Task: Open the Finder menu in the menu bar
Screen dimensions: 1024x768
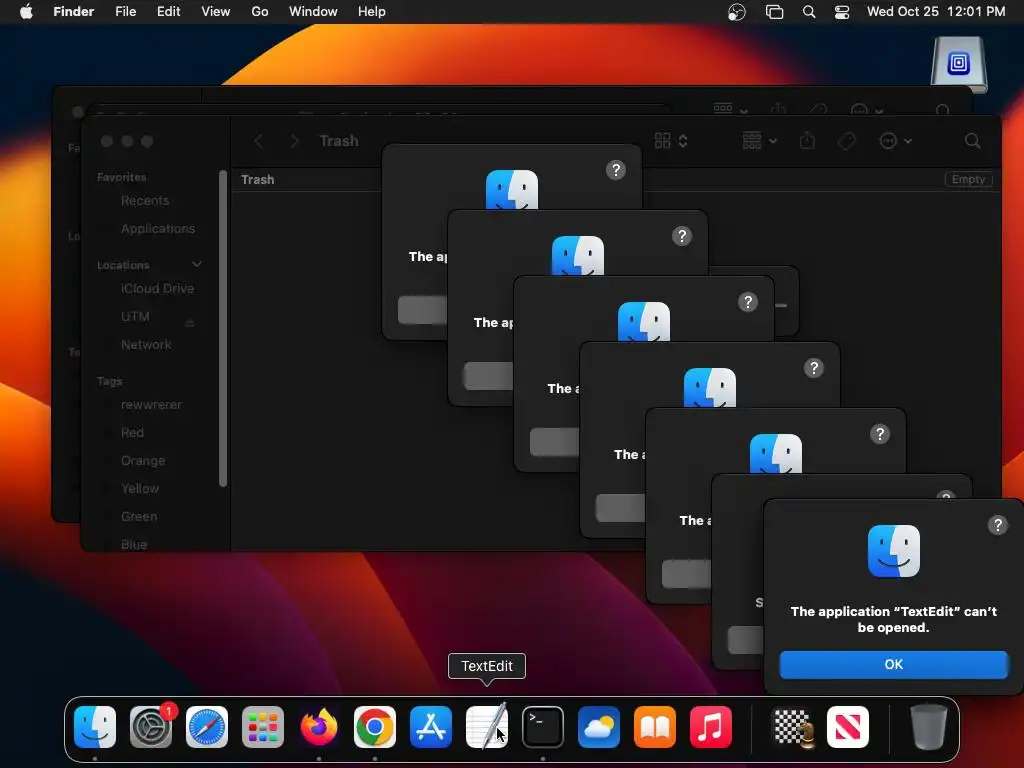Action: (74, 12)
